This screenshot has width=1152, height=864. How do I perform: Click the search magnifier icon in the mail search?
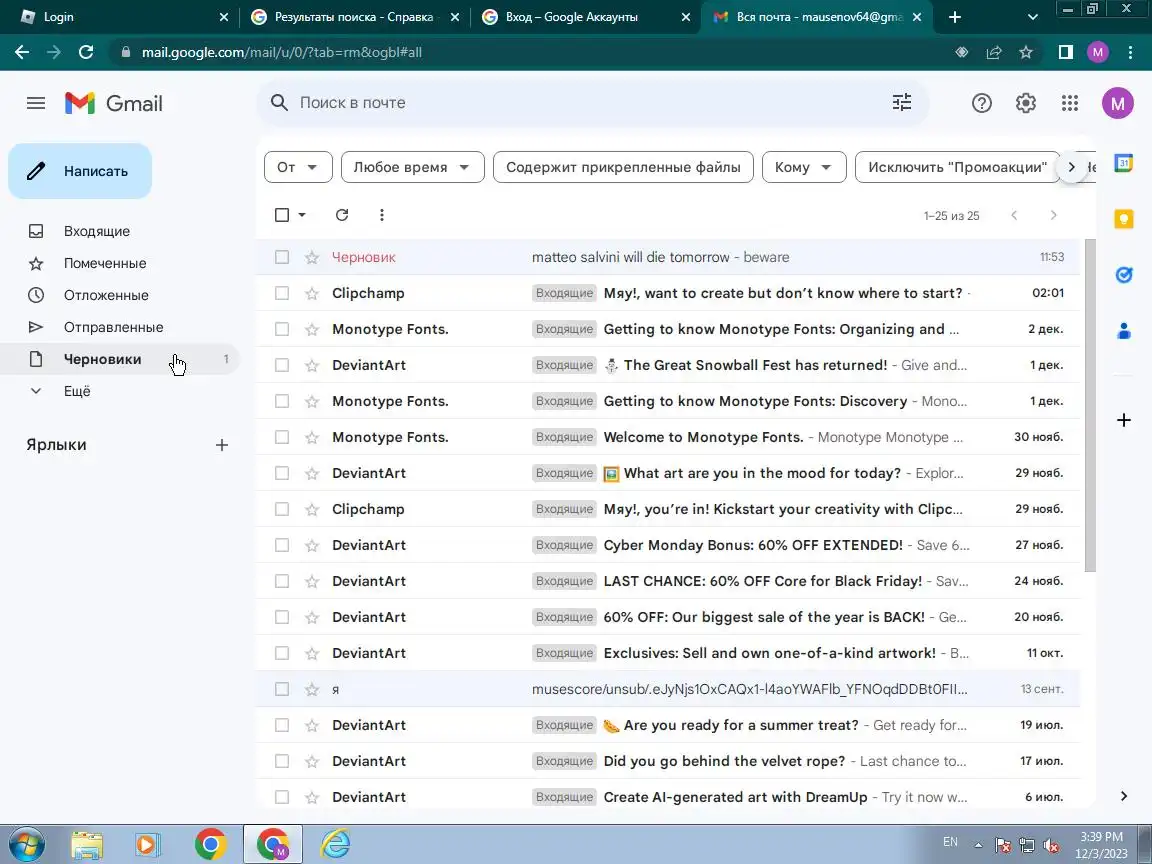(x=279, y=103)
